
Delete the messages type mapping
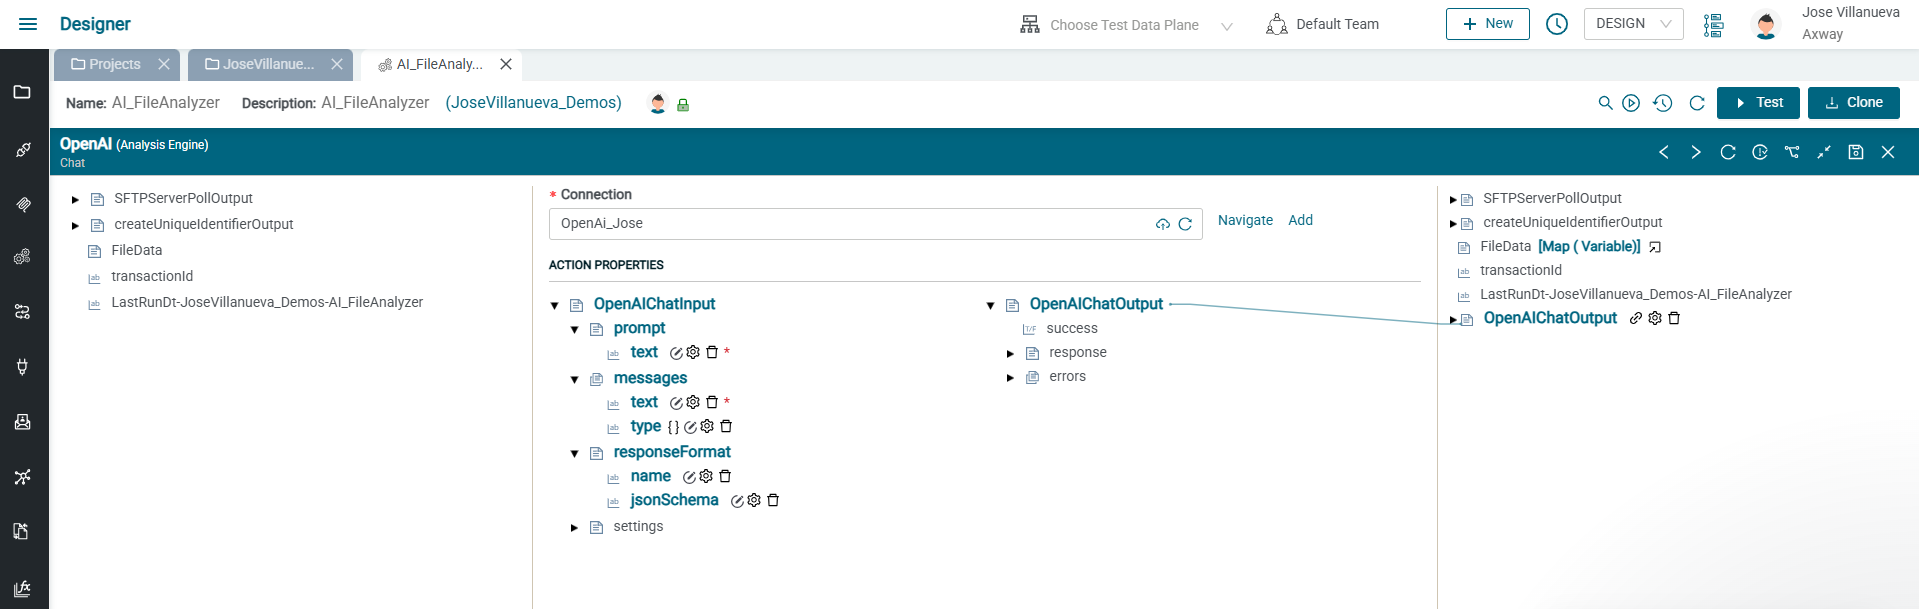(726, 426)
